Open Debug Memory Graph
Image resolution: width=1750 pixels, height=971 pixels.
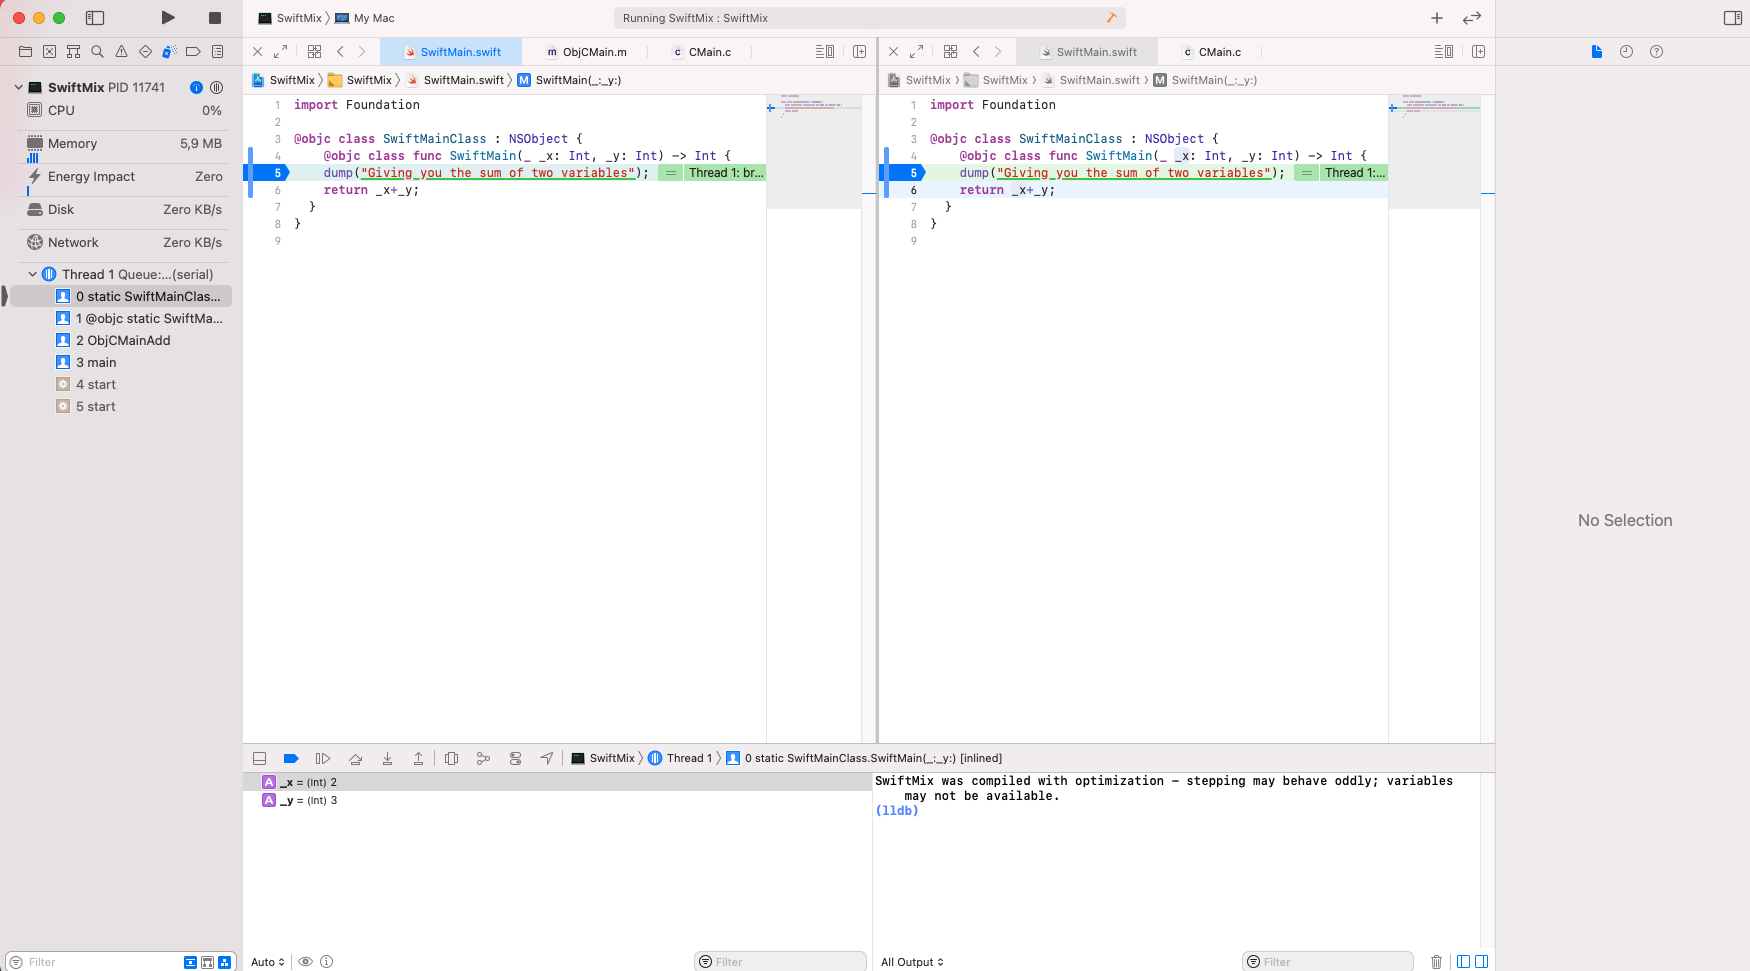coord(483,758)
